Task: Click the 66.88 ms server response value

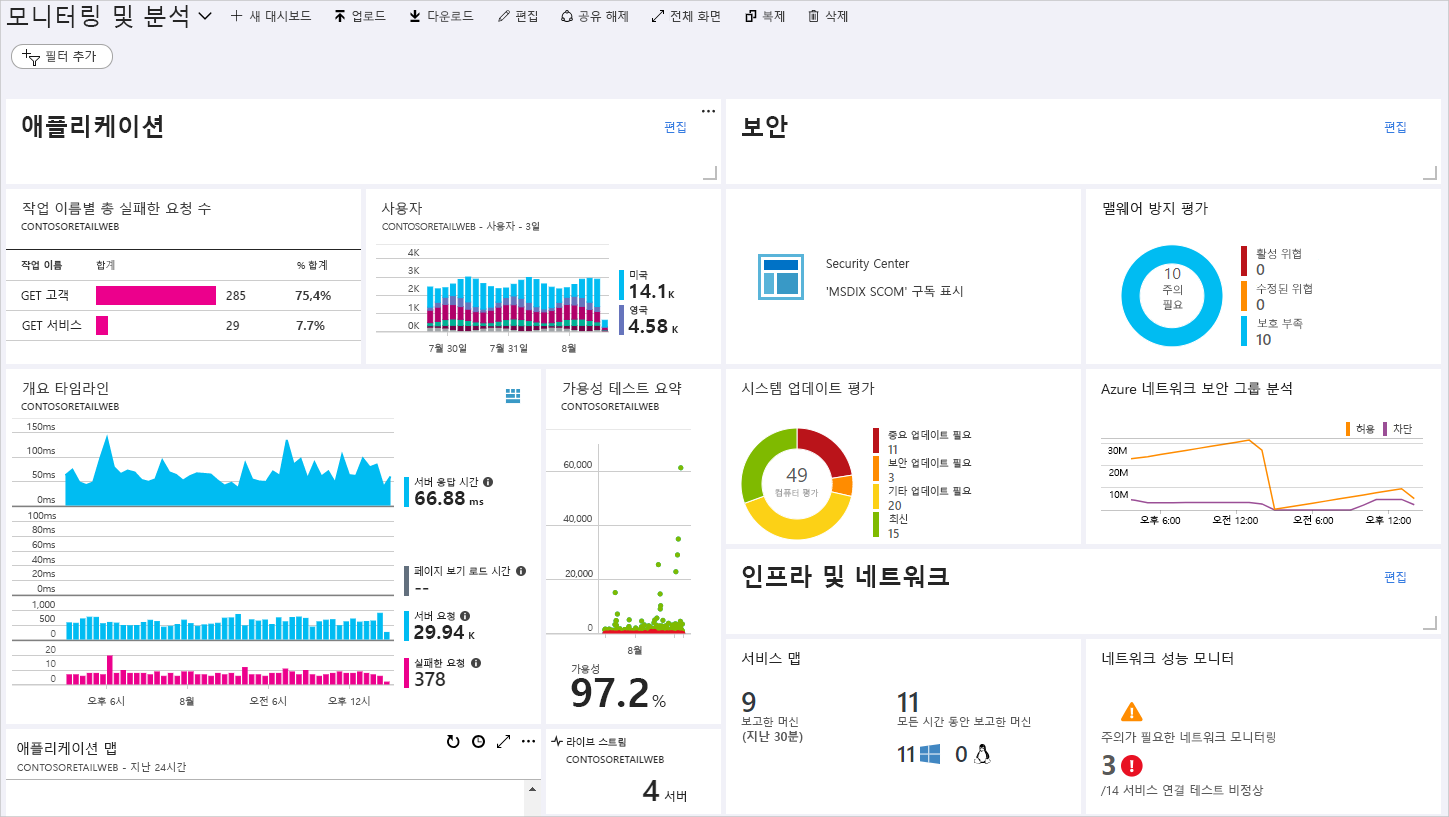Action: click(449, 498)
